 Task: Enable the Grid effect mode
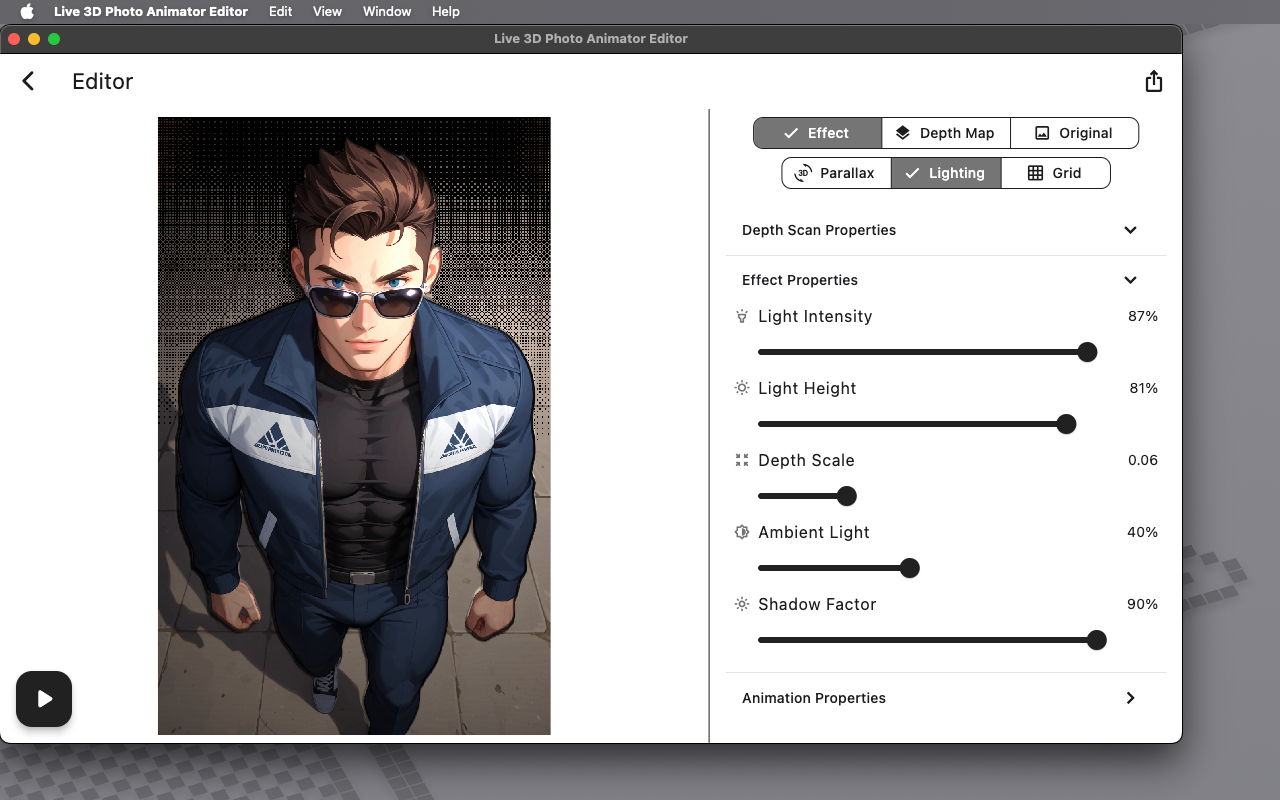(1056, 173)
